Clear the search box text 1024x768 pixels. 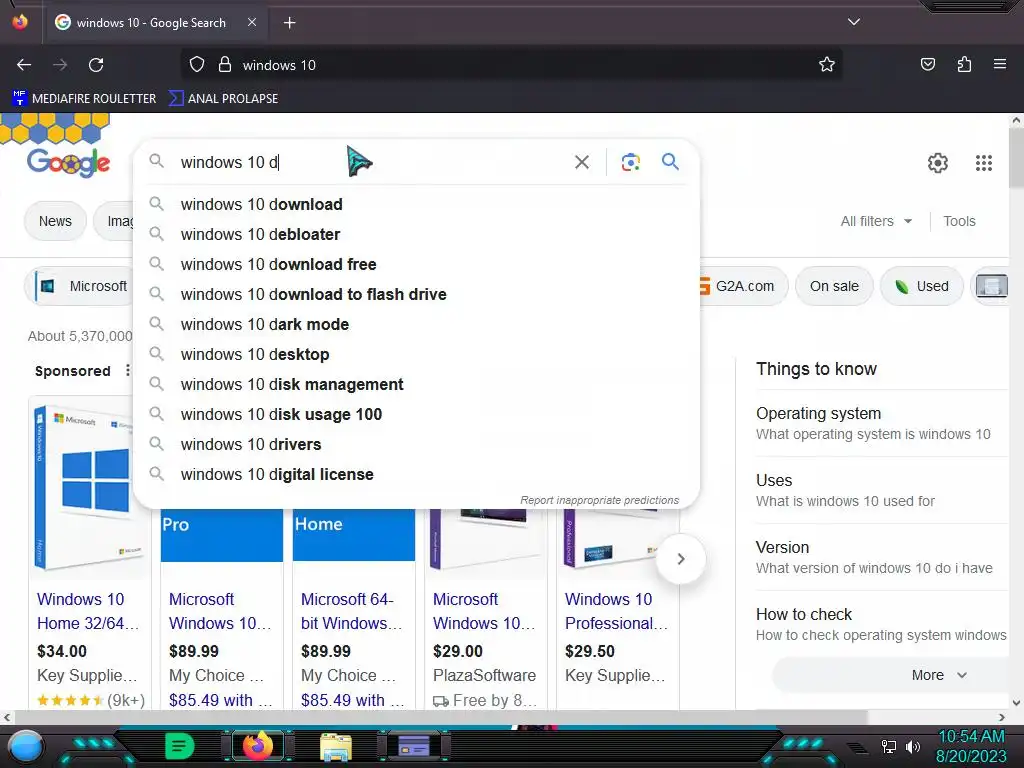581,162
